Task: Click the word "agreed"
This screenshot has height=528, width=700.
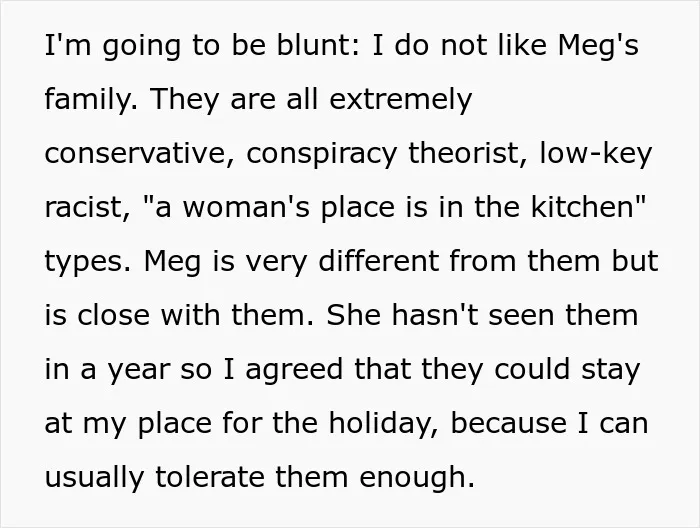Action: pyautogui.click(x=294, y=371)
